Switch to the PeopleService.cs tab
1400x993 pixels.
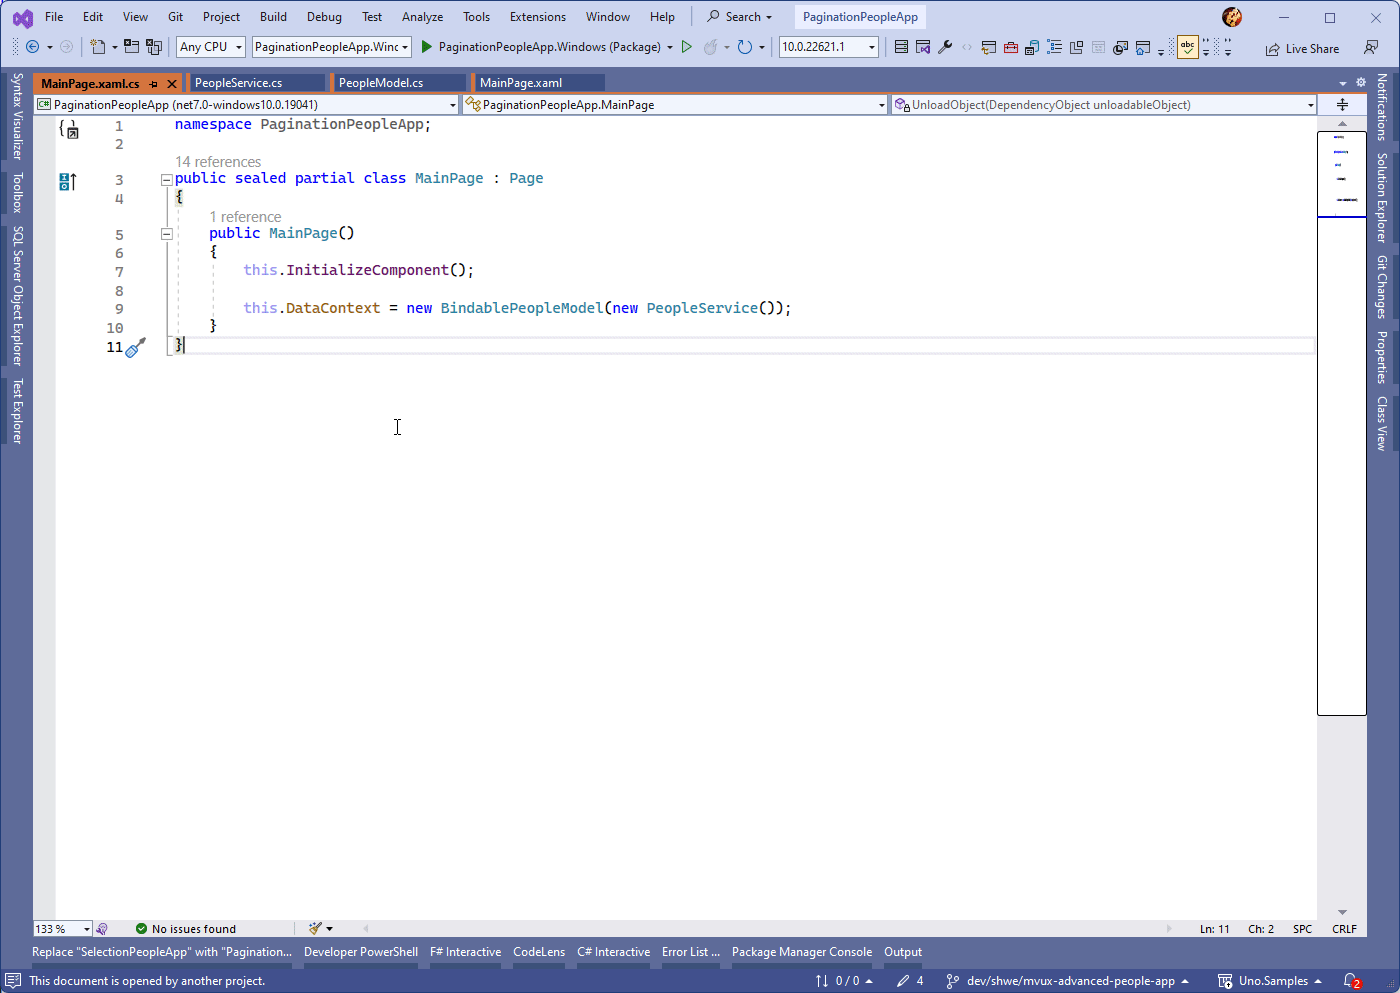(x=258, y=82)
